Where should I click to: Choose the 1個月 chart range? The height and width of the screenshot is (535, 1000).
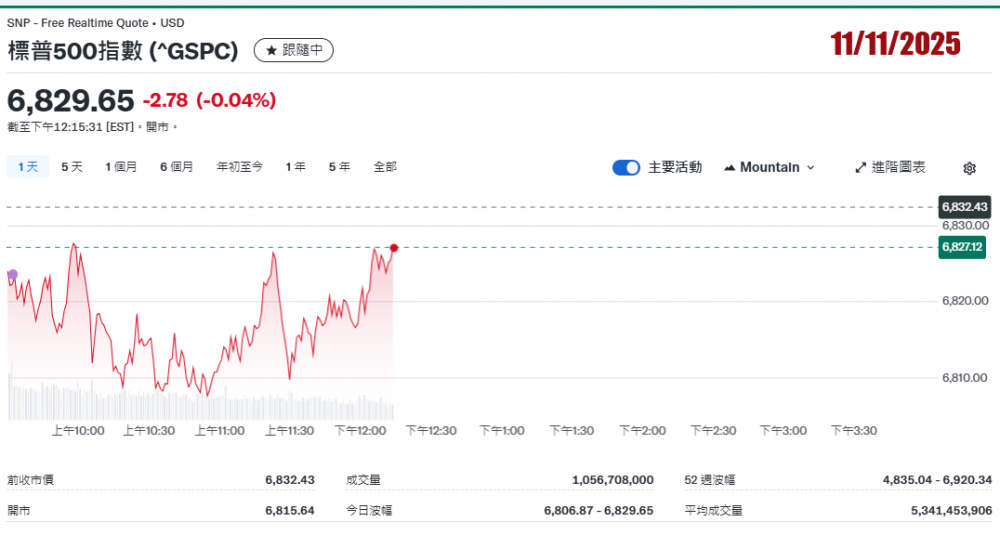click(121, 167)
